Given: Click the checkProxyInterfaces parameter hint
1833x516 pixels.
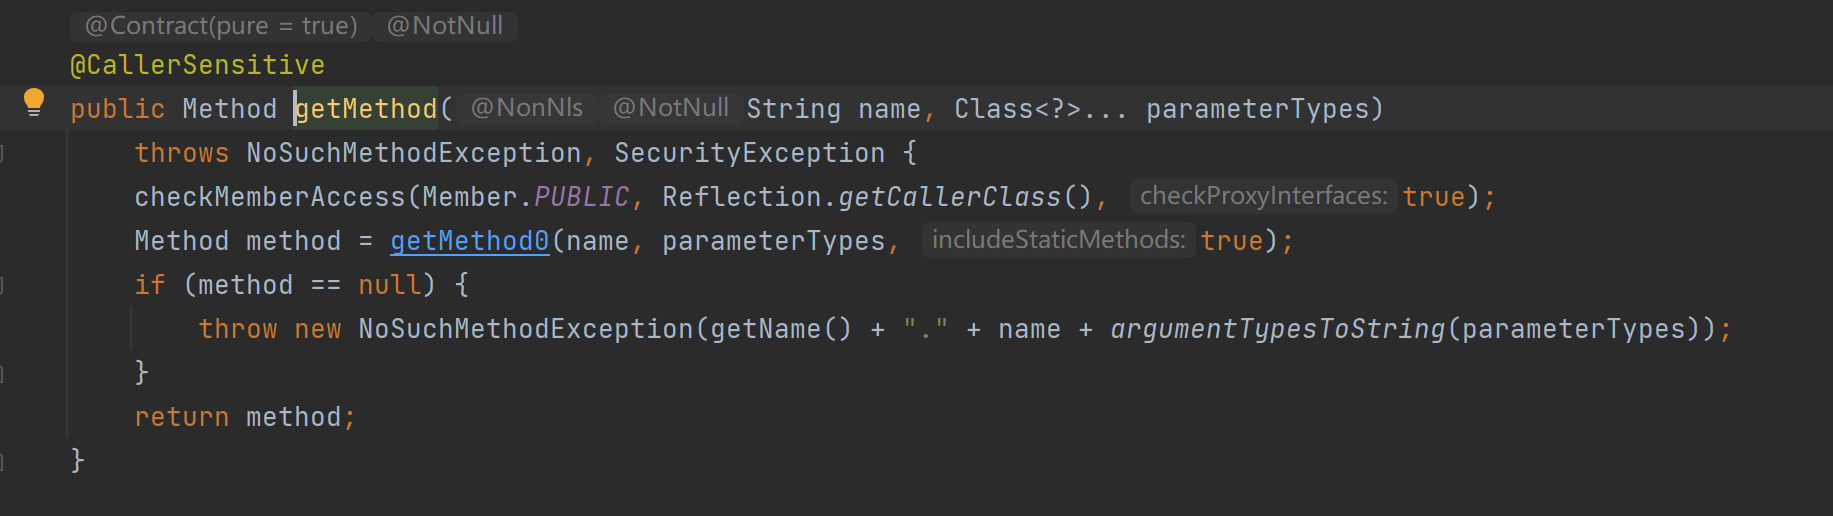Looking at the screenshot, I should (1264, 196).
